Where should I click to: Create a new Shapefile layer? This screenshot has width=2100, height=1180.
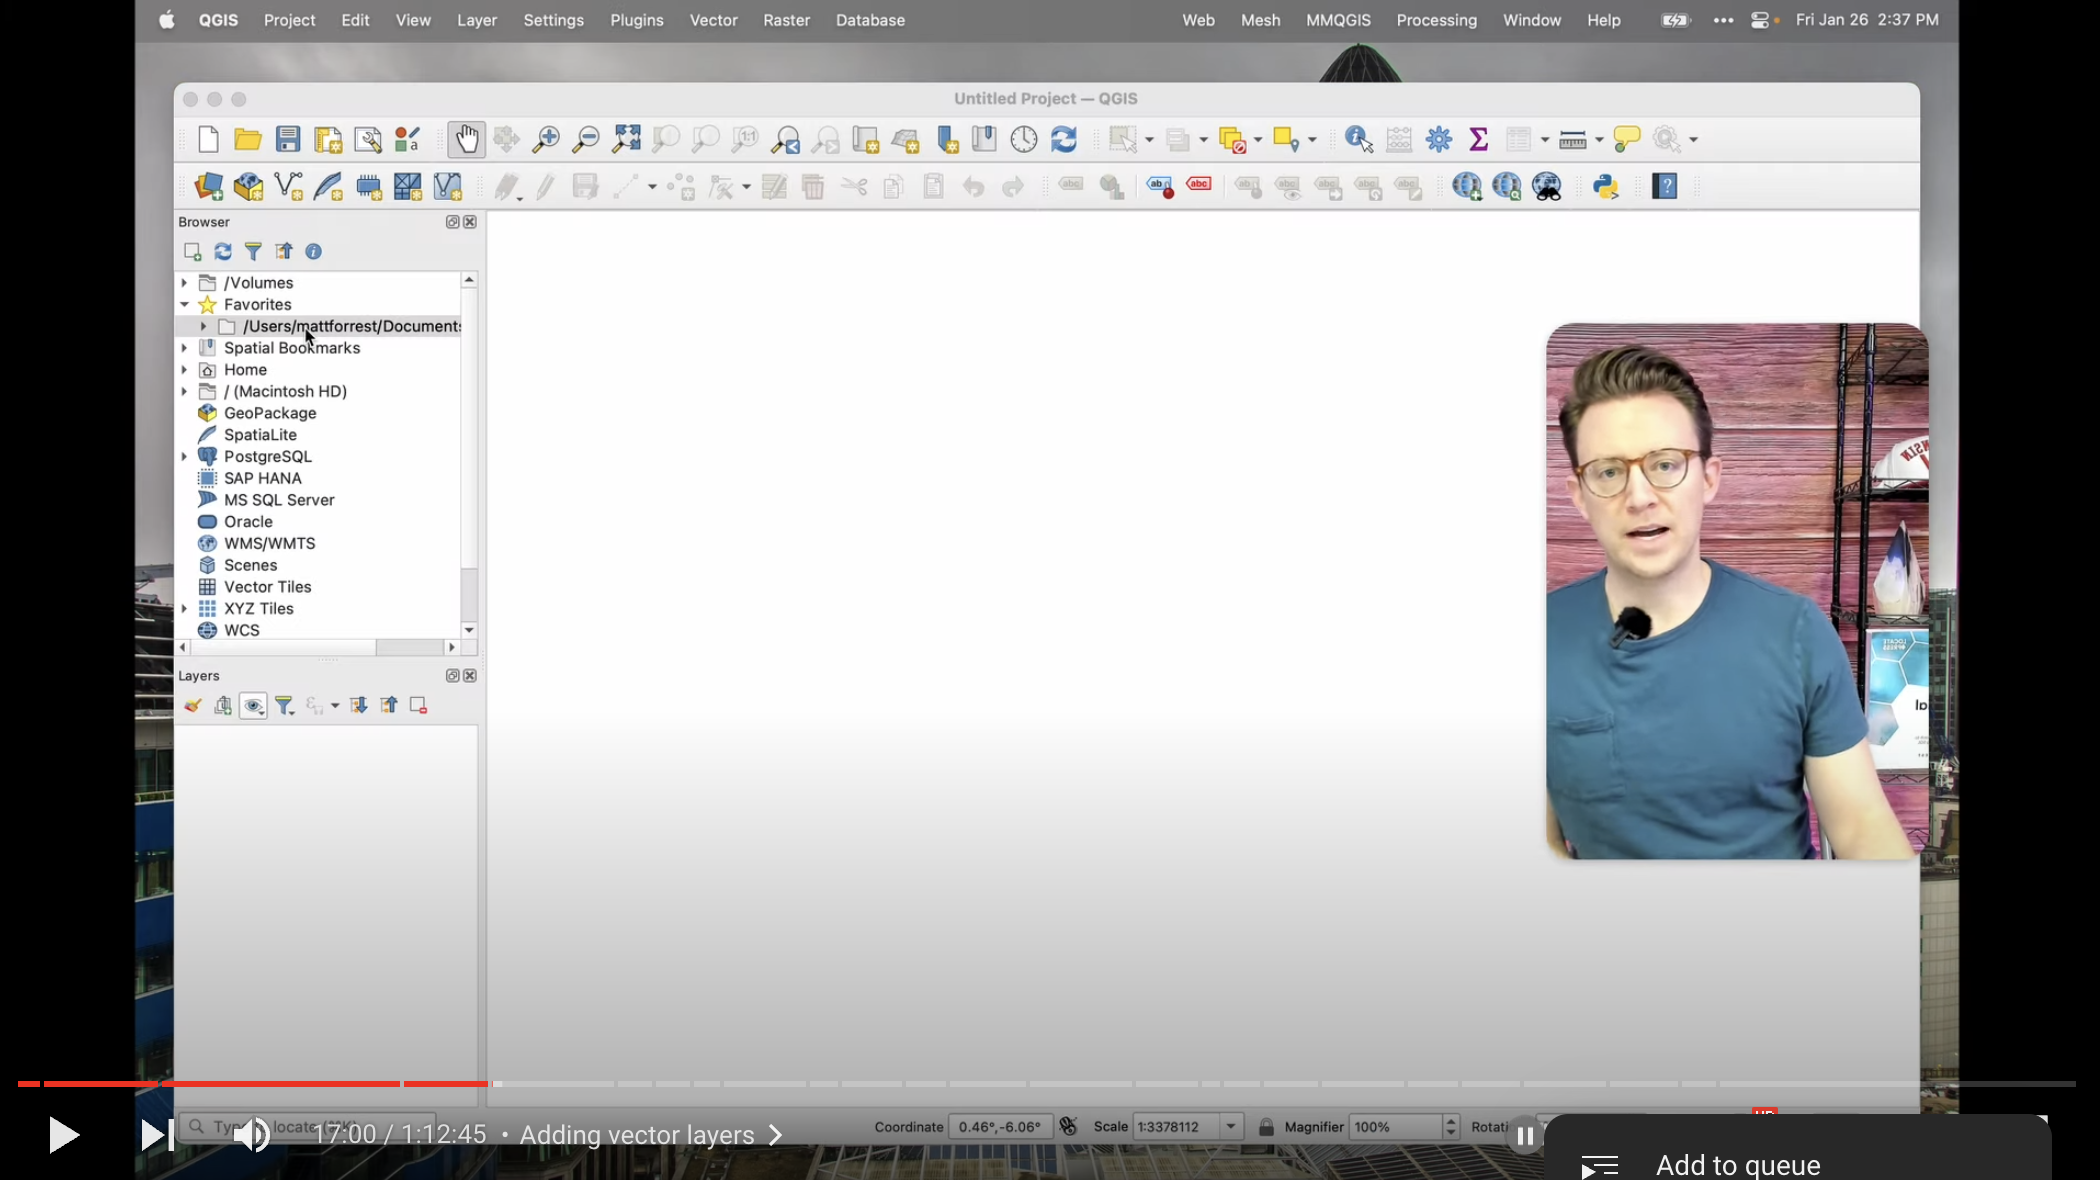(x=288, y=186)
